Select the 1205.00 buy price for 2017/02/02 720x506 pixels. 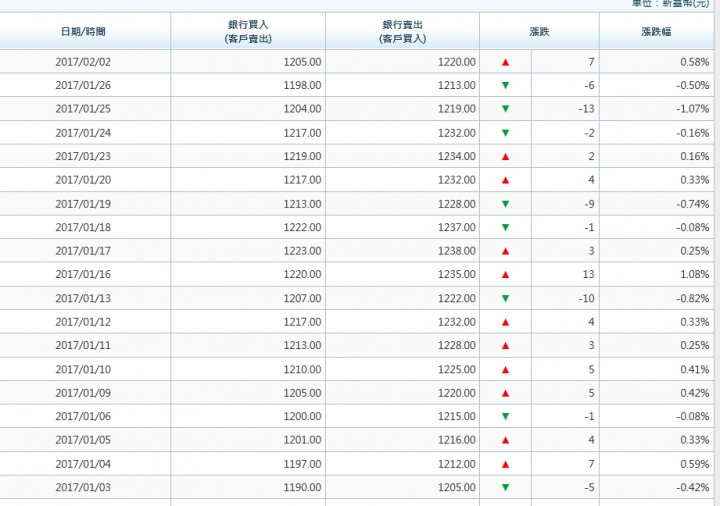click(301, 62)
